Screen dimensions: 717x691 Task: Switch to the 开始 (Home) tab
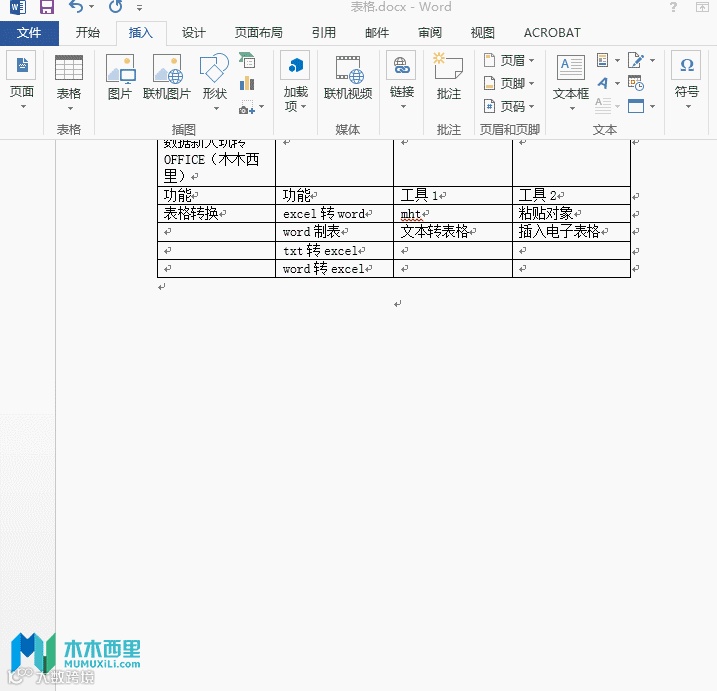coord(87,33)
